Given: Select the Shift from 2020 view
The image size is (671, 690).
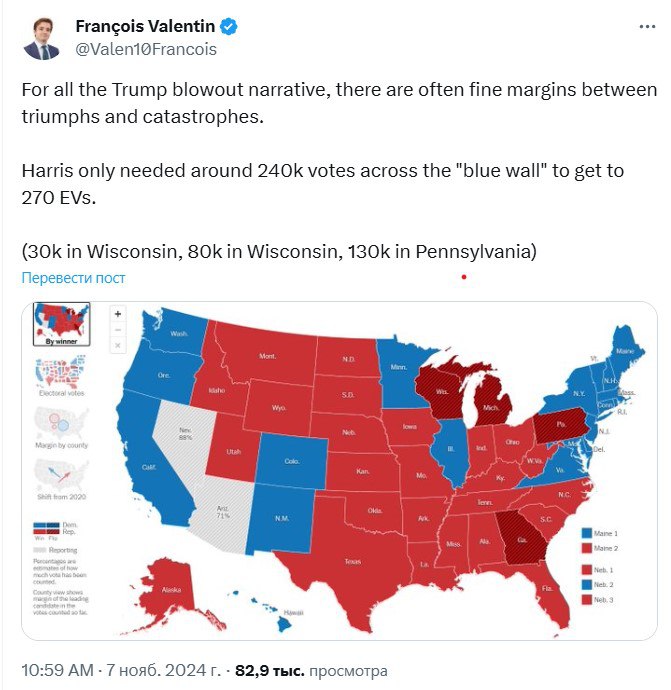Looking at the screenshot, I should (62, 480).
